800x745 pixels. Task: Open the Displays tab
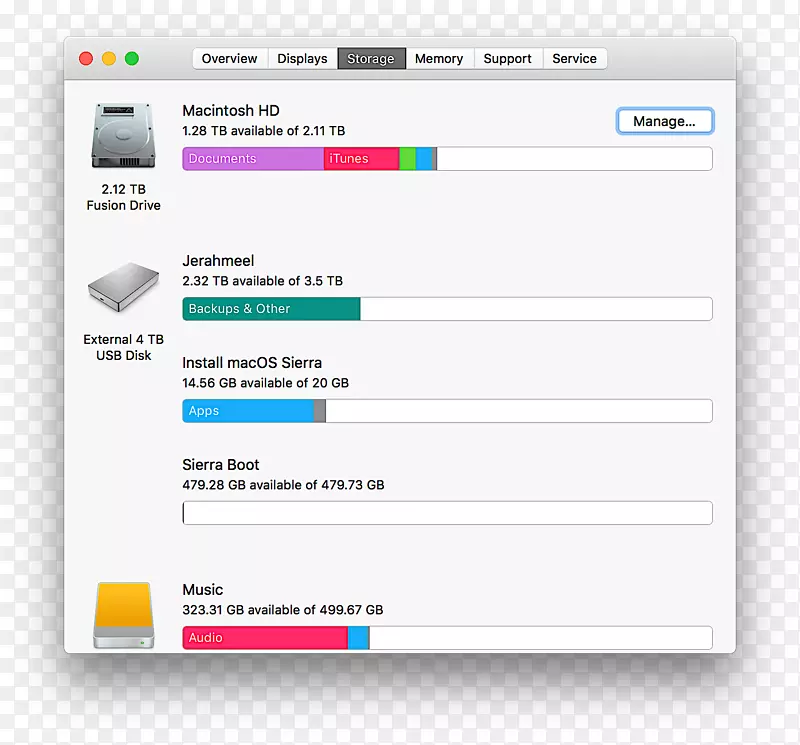click(x=302, y=59)
